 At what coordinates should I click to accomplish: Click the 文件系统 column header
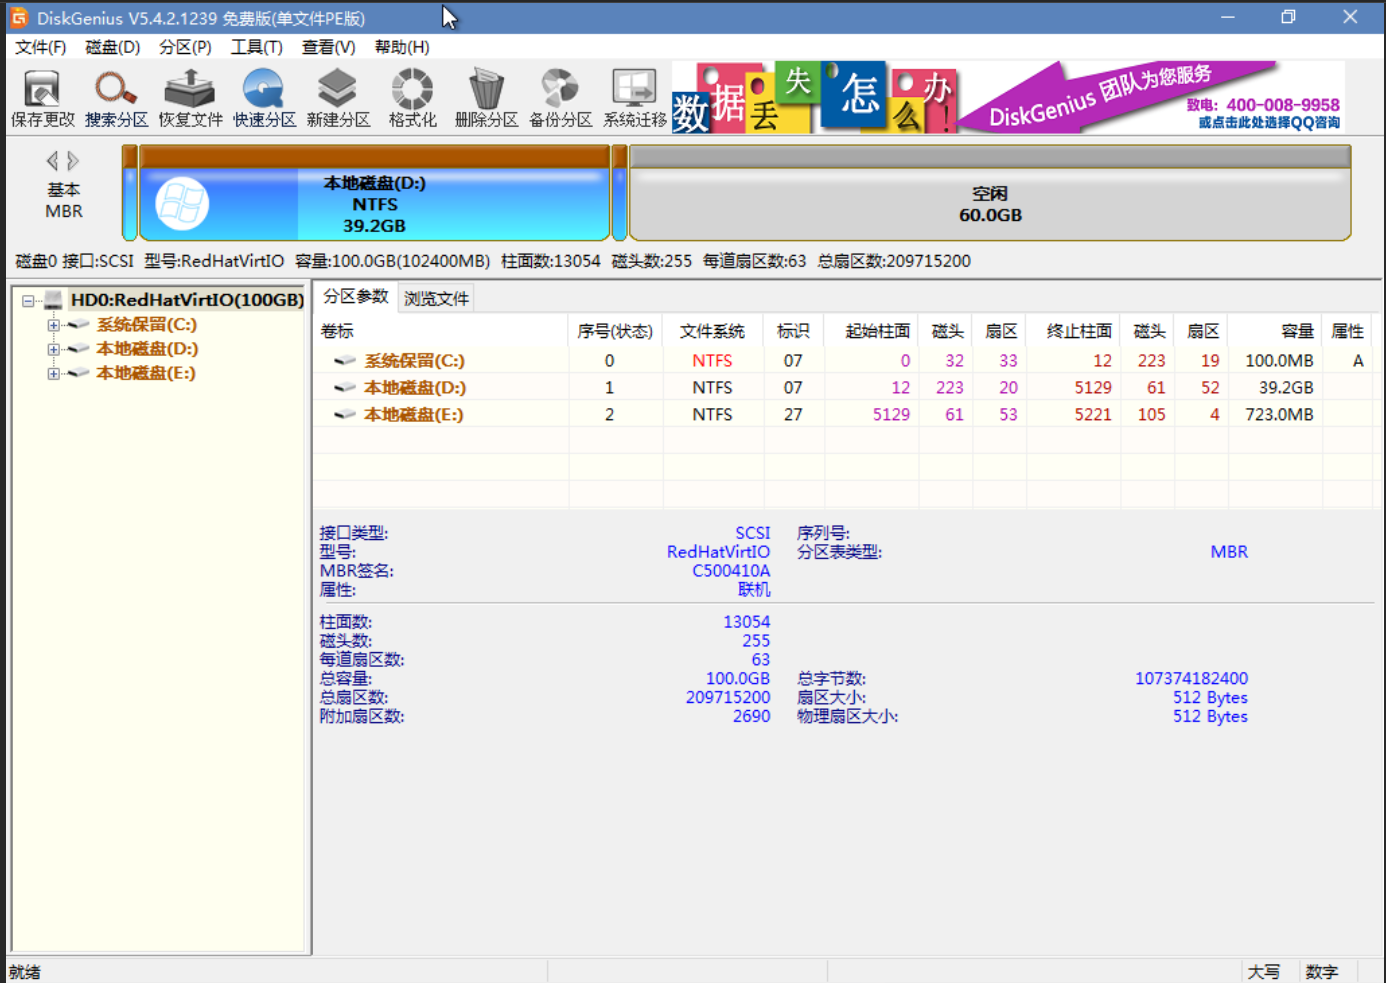coord(712,331)
